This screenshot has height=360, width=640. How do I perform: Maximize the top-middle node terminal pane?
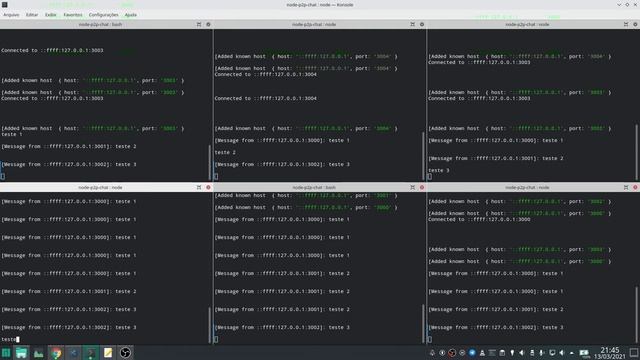tap(412, 24)
